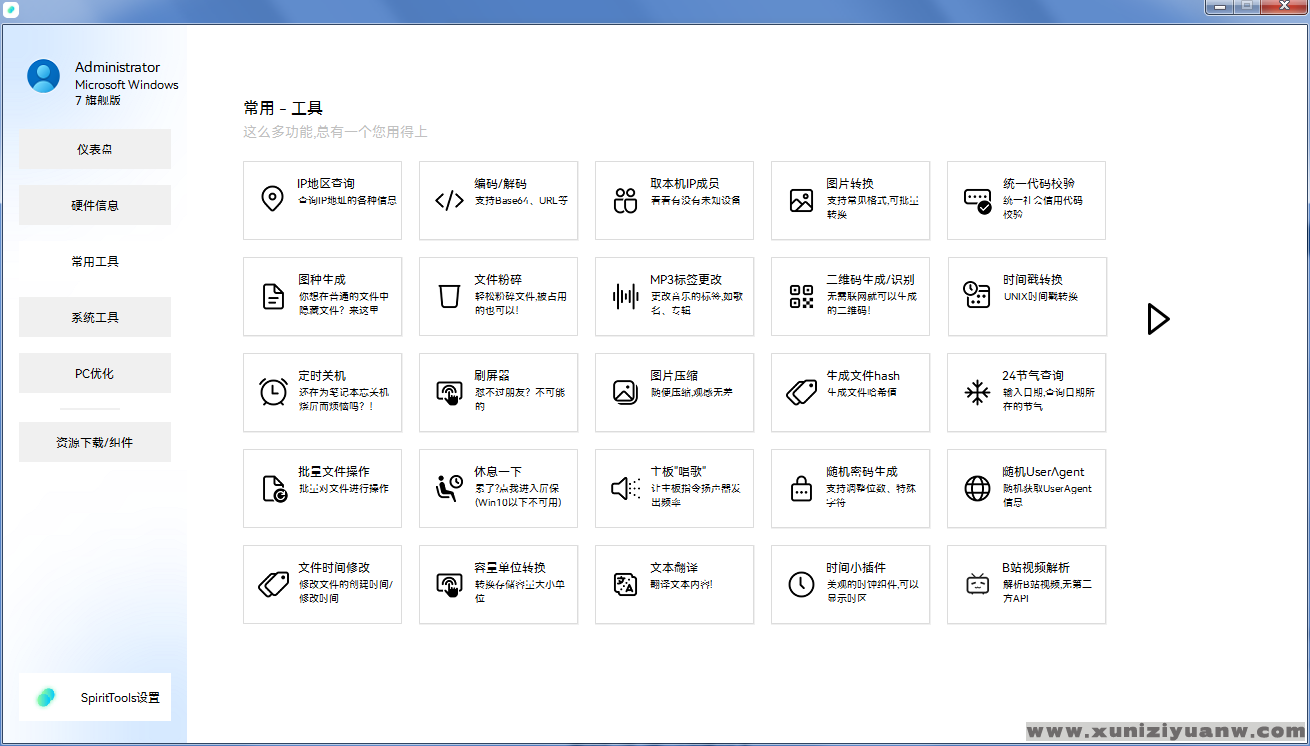The width and height of the screenshot is (1310, 746).
Task: Click the Administrator user avatar
Action: point(44,76)
